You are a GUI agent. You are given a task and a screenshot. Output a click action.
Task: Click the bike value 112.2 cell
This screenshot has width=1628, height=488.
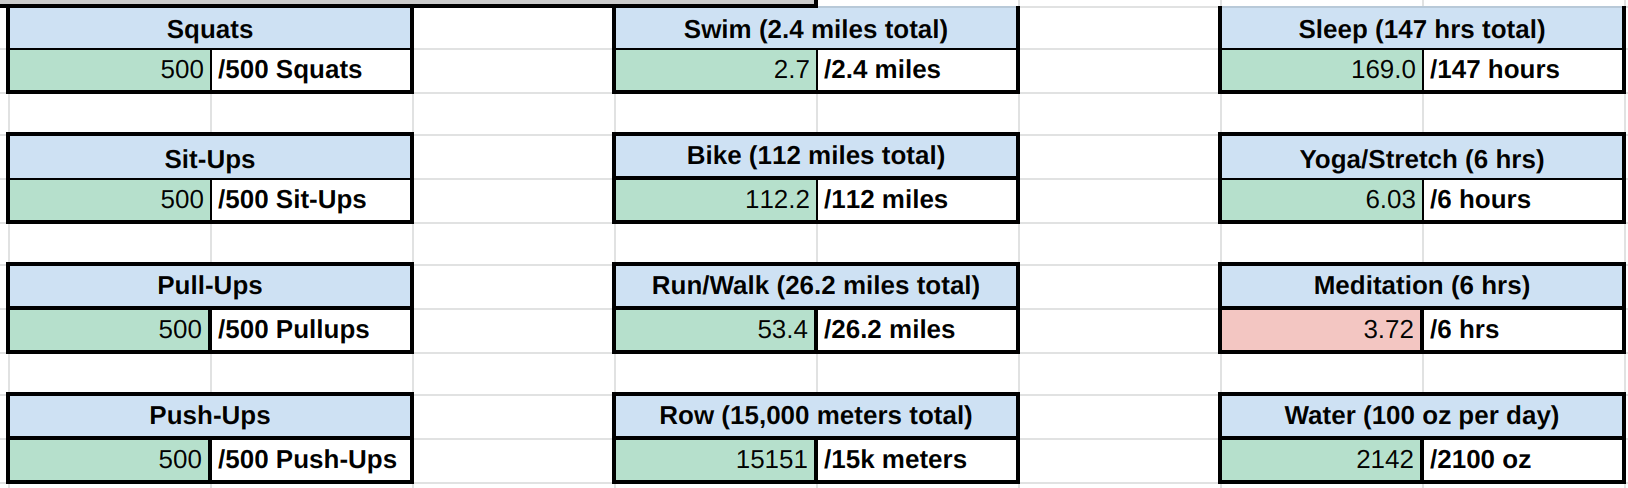(x=716, y=200)
